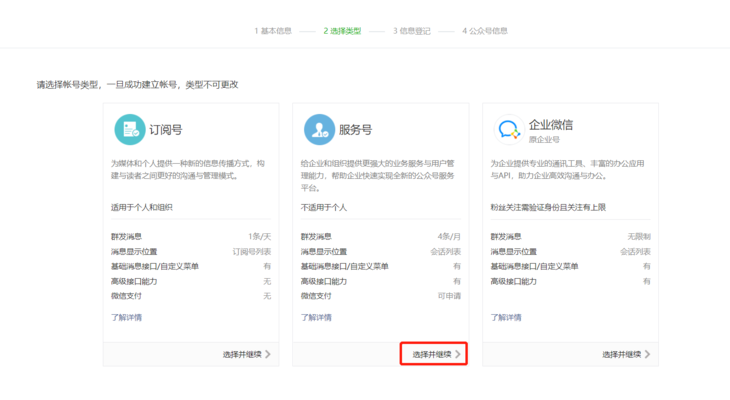Open 了解详情 link in 订阅号 card
Viewport: 730px width, 400px height.
(x=126, y=317)
